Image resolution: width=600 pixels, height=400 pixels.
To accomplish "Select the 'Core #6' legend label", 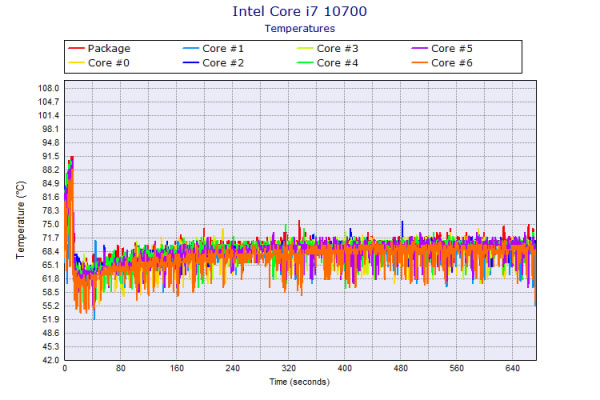I will click(x=452, y=63).
